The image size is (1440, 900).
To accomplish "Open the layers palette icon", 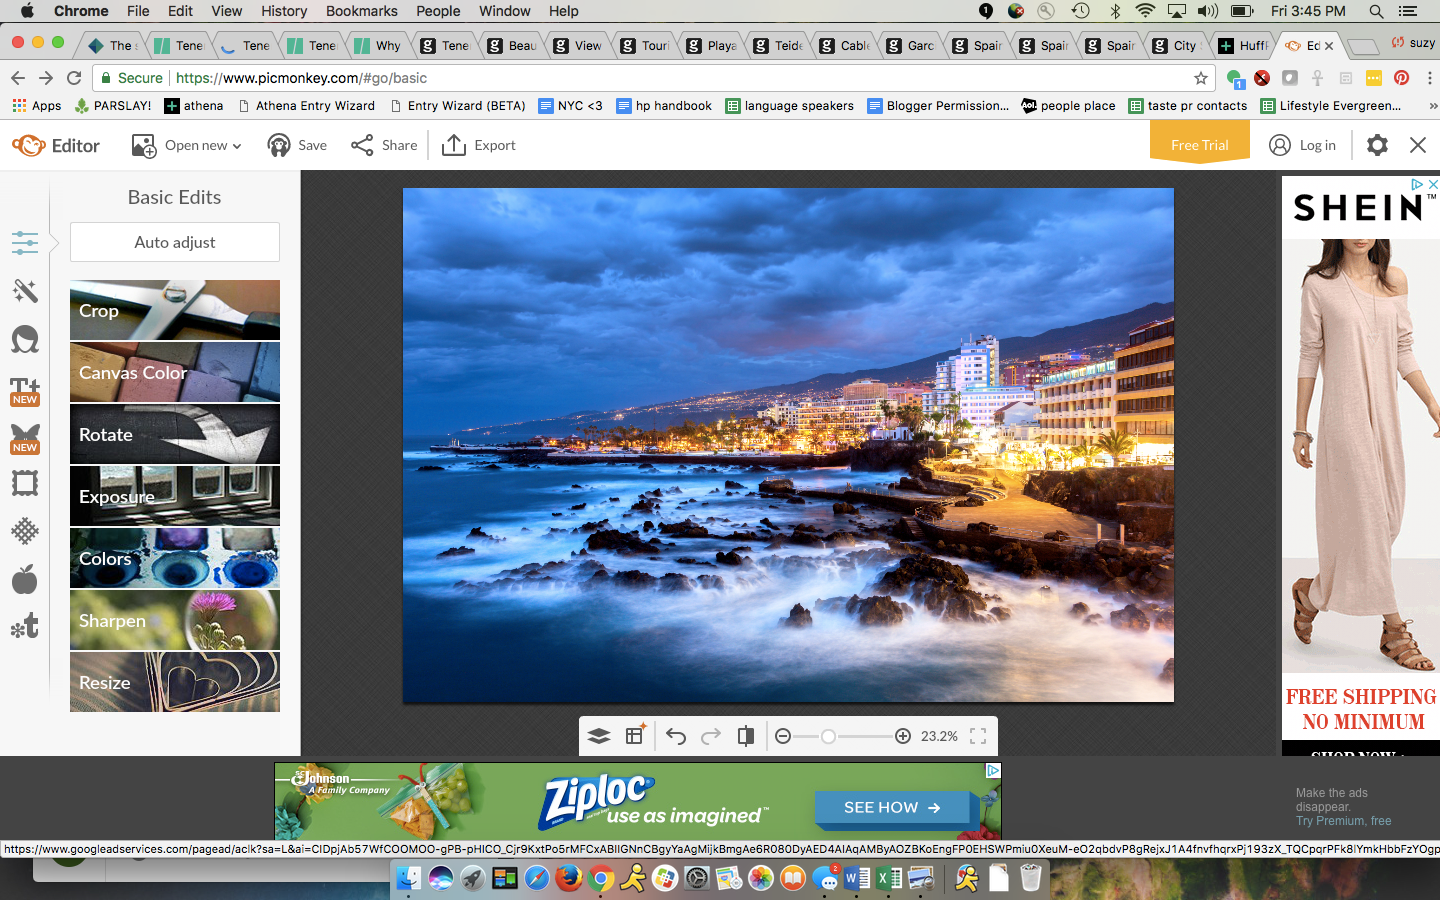I will 599,737.
